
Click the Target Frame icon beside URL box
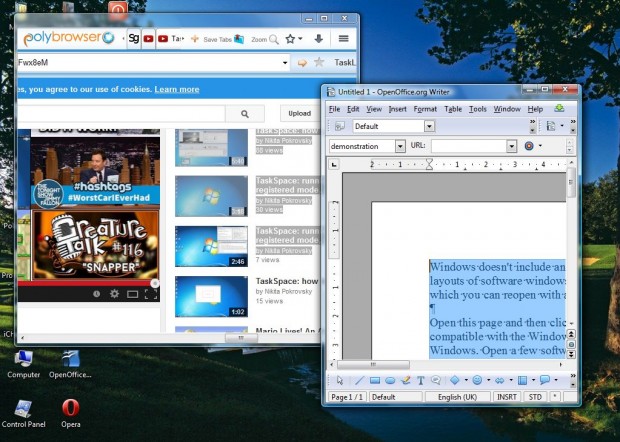(x=529, y=146)
